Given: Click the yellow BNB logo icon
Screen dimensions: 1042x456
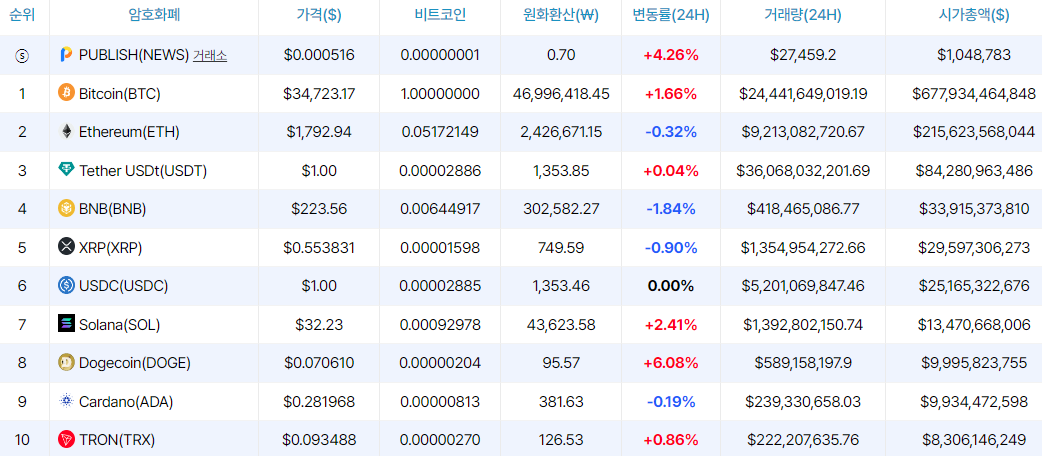Looking at the screenshot, I should click(66, 208).
